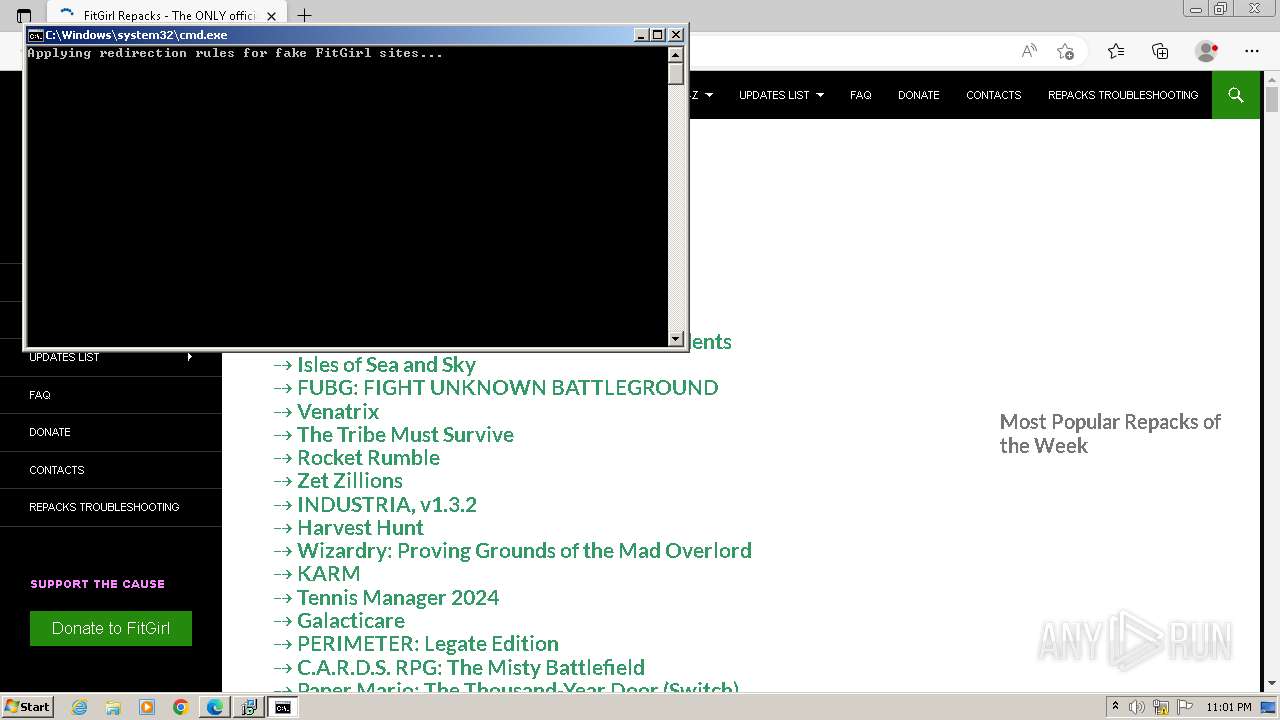
Task: Launch Windows Media Player from taskbar
Action: (147, 707)
